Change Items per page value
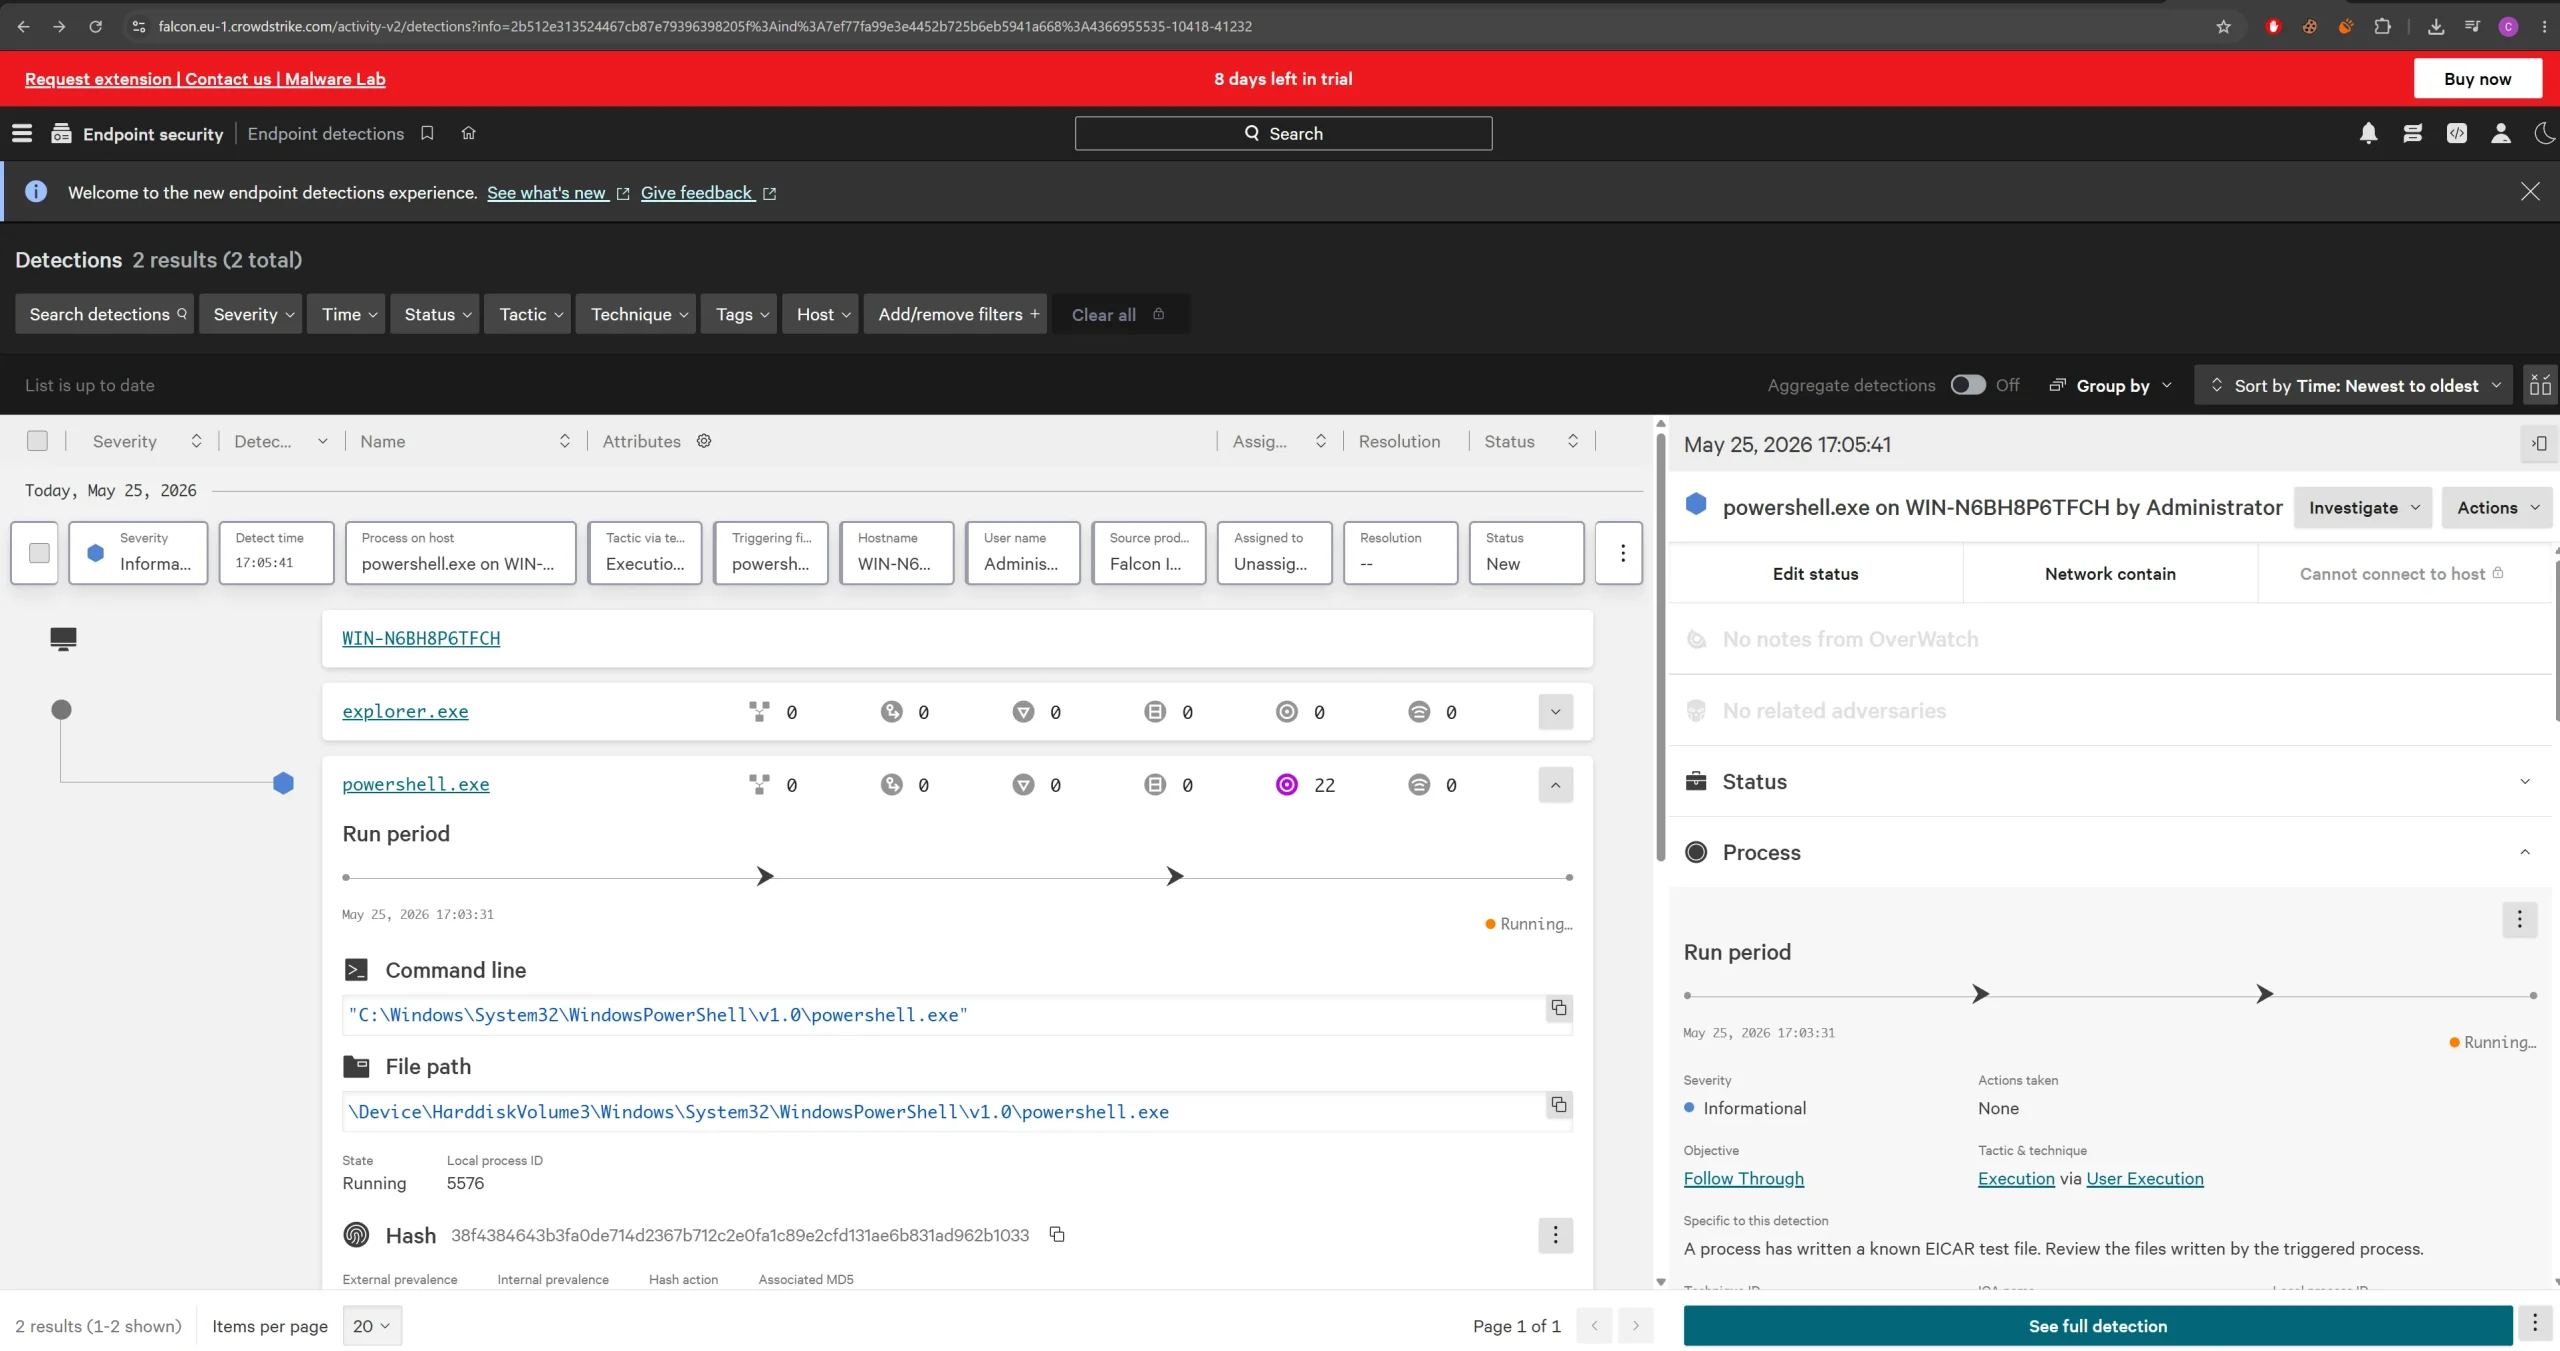 coord(372,1325)
